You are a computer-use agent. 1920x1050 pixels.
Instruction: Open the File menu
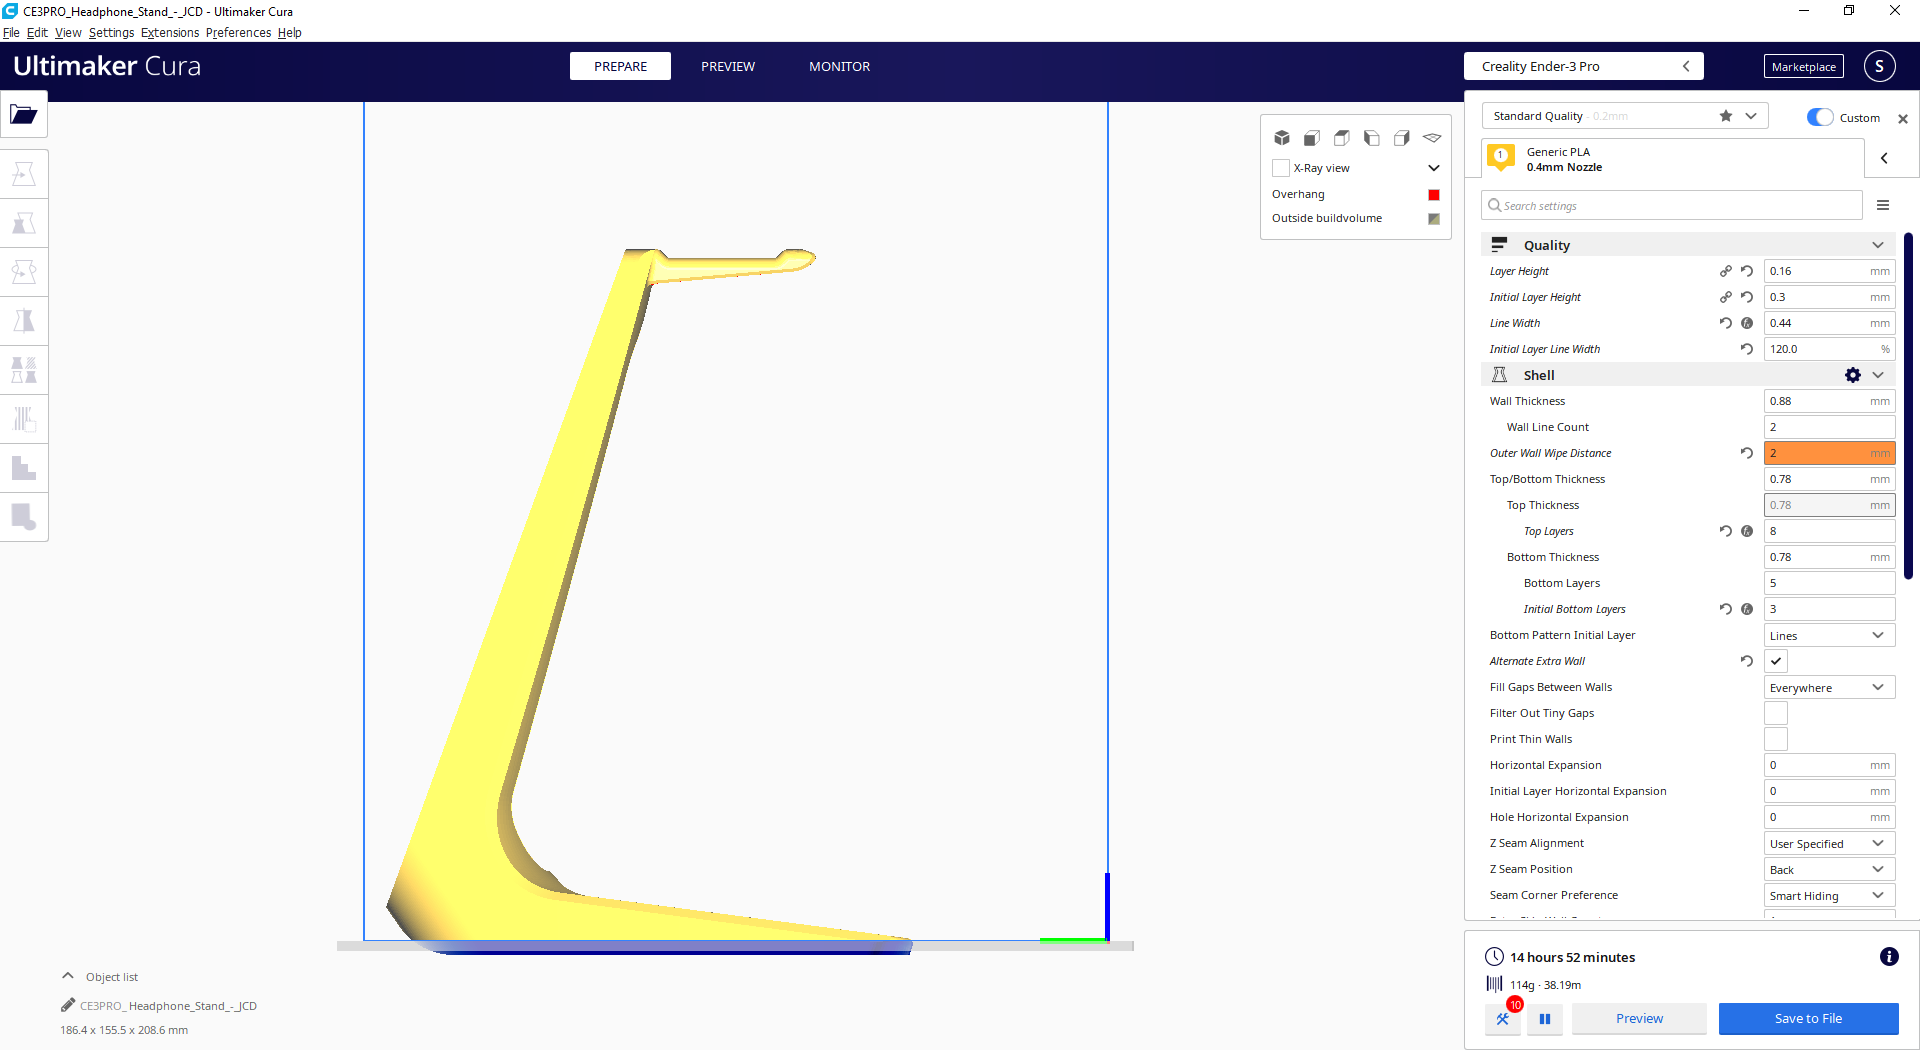[x=11, y=32]
